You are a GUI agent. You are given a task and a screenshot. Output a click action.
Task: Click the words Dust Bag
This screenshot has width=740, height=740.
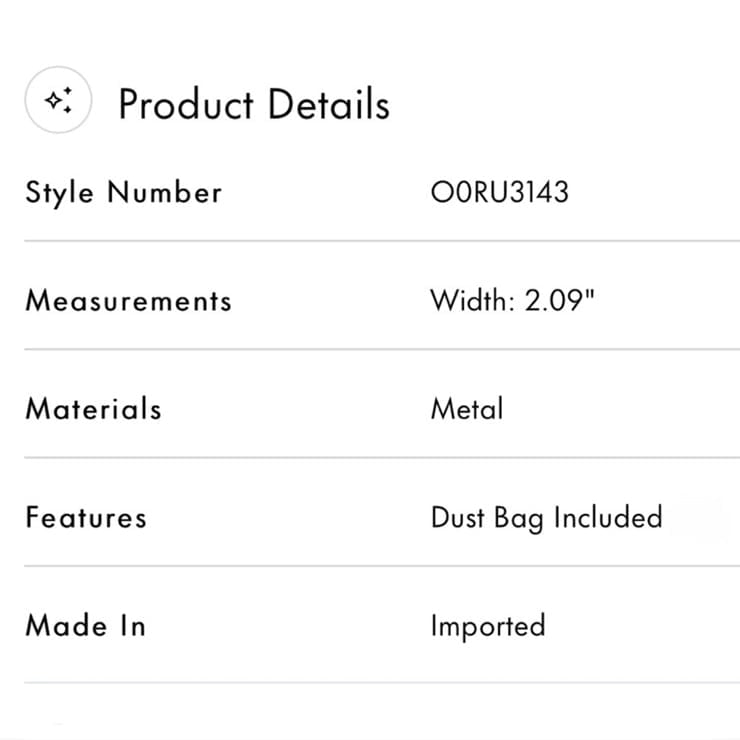coord(487,519)
